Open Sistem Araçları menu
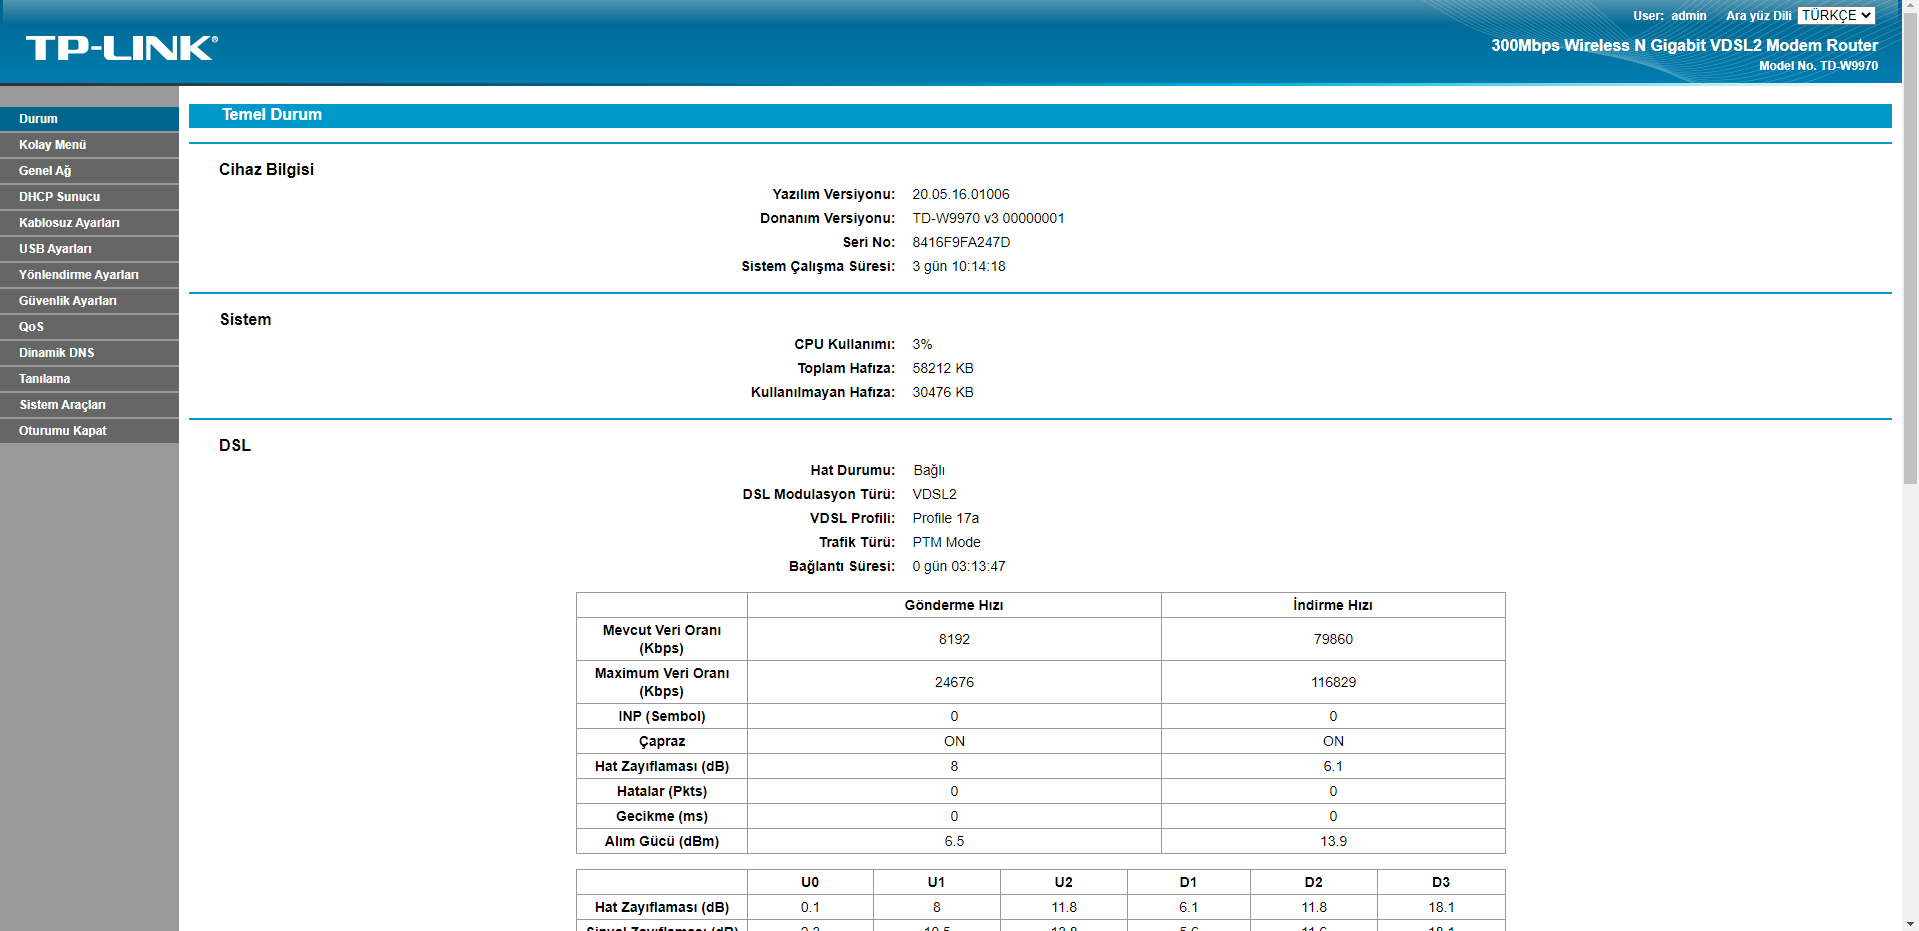The width and height of the screenshot is (1919, 931). [x=89, y=405]
